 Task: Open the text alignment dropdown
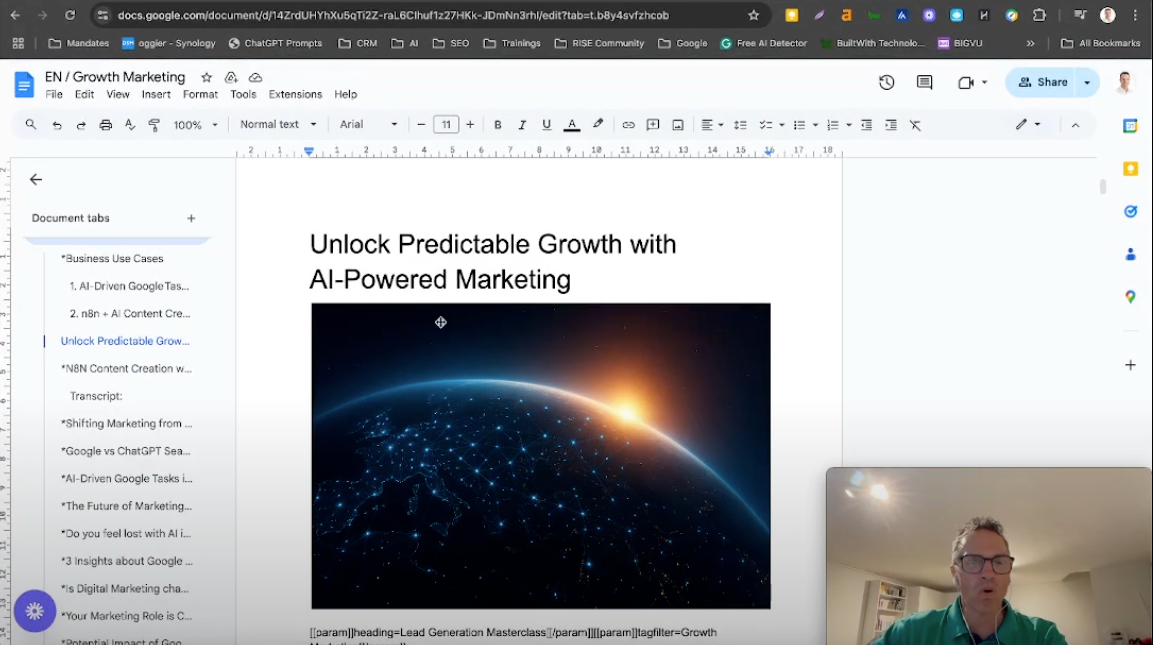[712, 125]
